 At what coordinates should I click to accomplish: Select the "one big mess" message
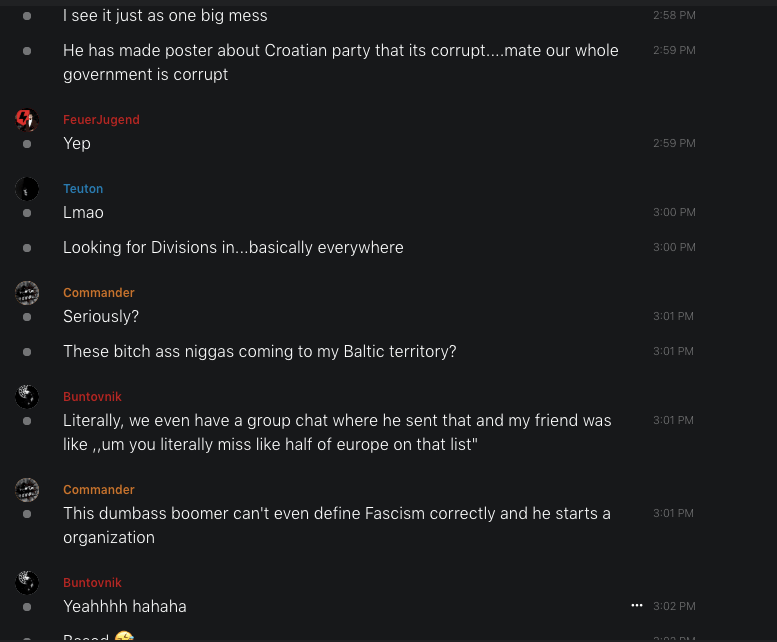coord(165,16)
